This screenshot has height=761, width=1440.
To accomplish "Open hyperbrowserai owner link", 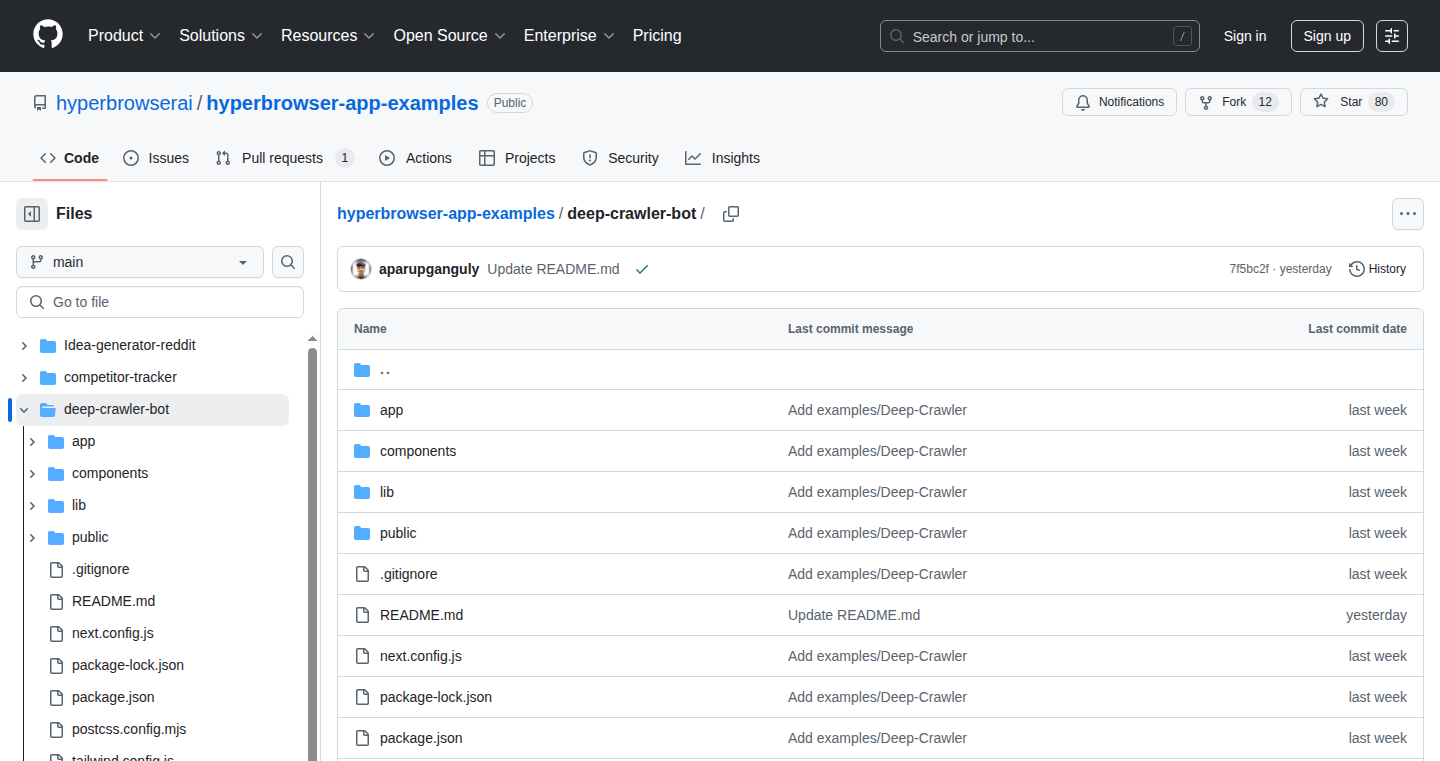I will pos(124,103).
